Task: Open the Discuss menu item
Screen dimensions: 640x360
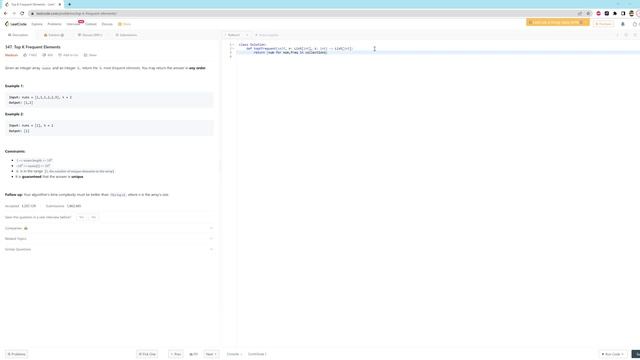Action: point(107,24)
